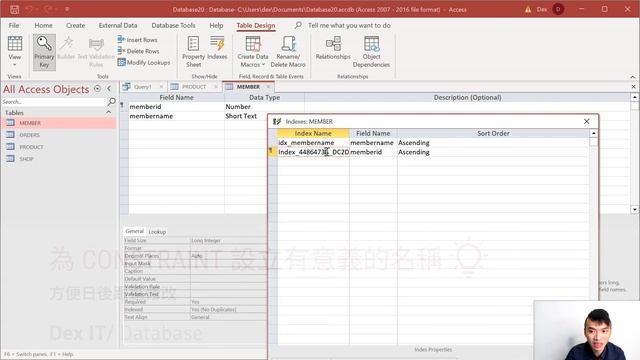
Task: Toggle the Primary Key button
Action: 44,52
